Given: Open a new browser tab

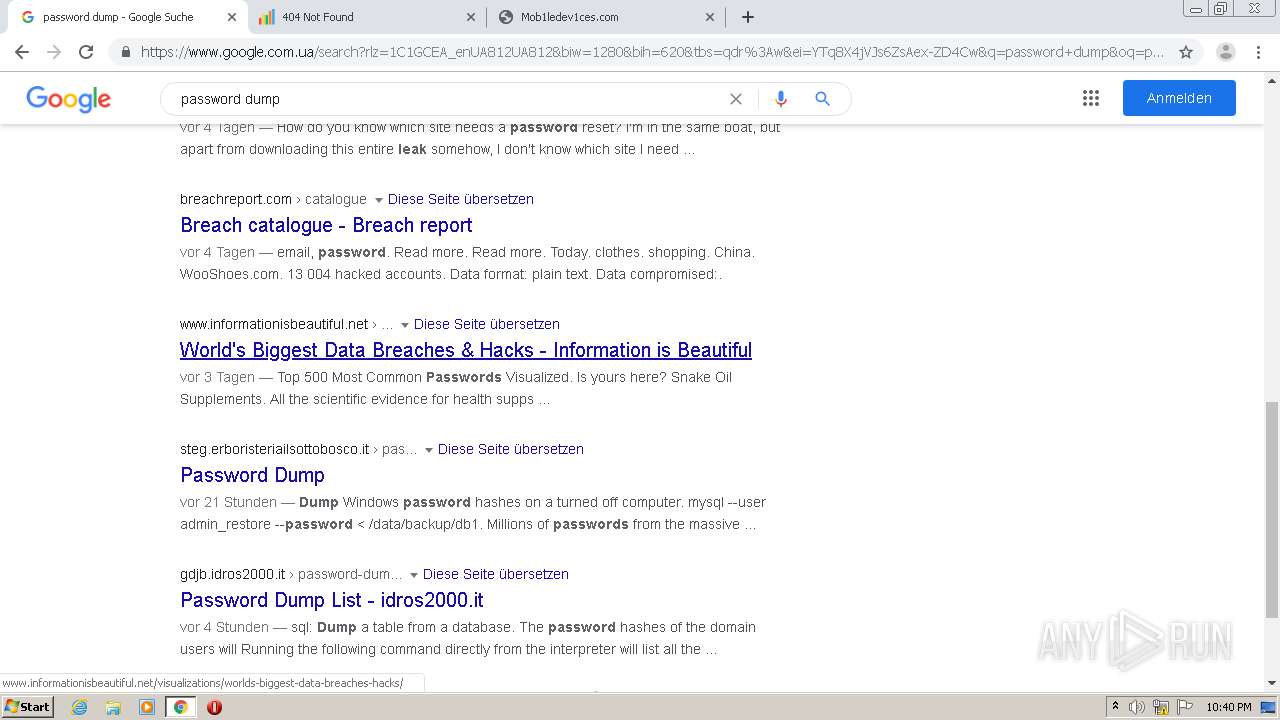Looking at the screenshot, I should tap(747, 17).
